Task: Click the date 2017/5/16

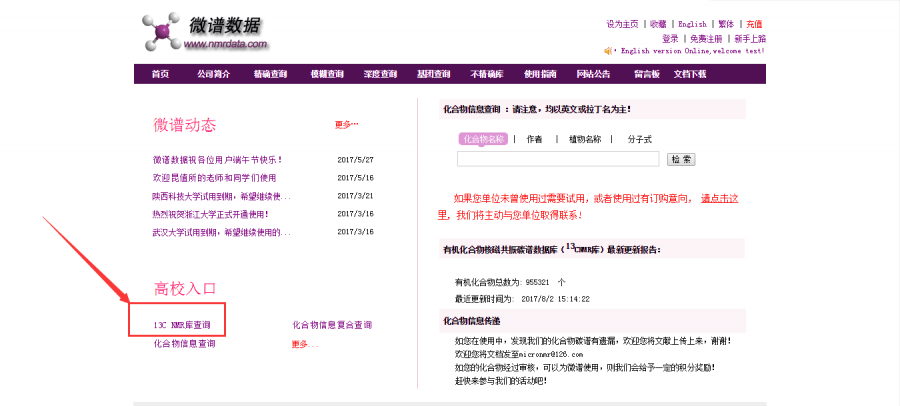Action: [355, 178]
